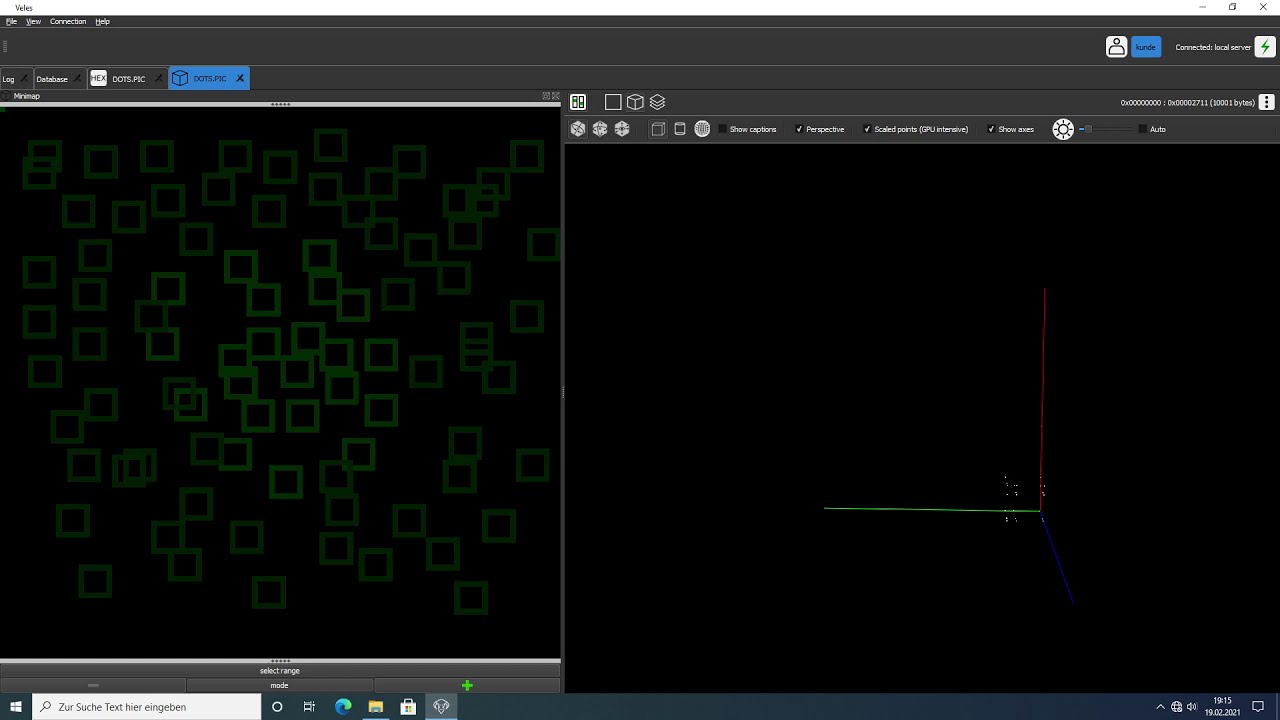This screenshot has width=1280, height=720.
Task: Click the user profile icon
Action: (1116, 47)
